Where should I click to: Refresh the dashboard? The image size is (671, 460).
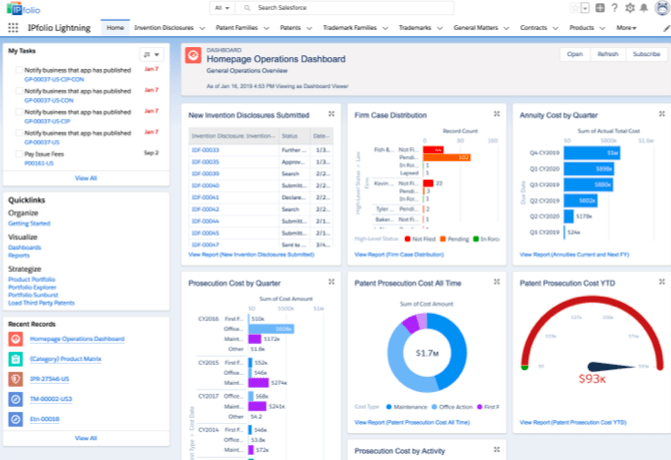608,54
